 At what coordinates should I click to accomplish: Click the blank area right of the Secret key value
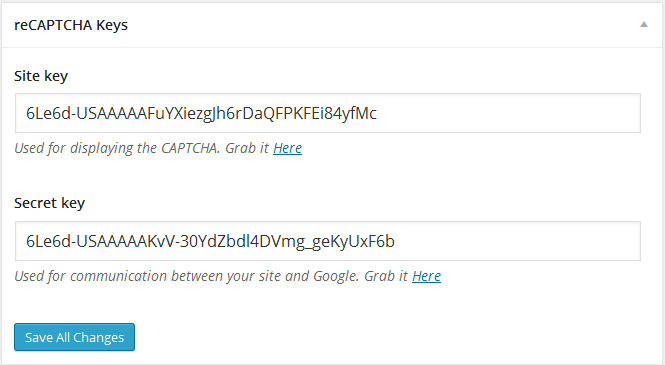517,241
